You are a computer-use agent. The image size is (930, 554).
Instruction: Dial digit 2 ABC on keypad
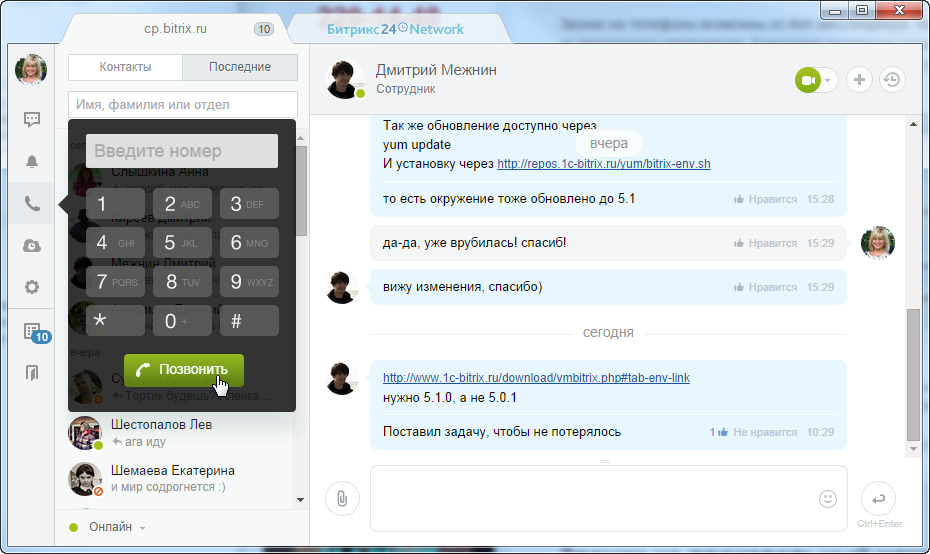click(182, 203)
